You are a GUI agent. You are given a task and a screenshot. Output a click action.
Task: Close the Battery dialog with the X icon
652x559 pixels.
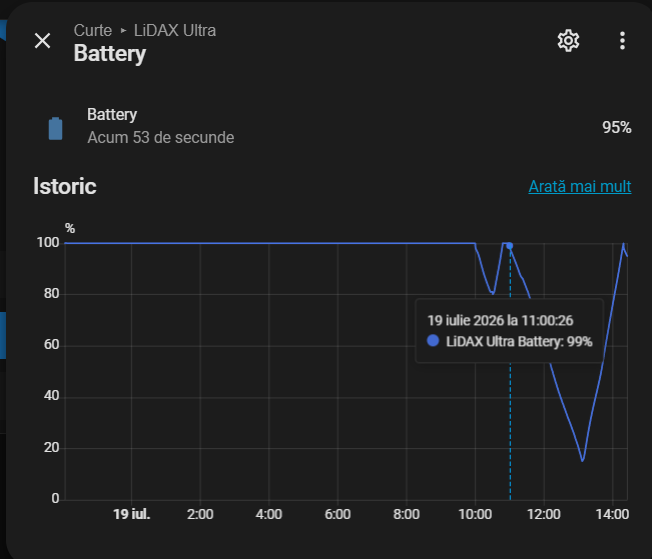pos(42,41)
